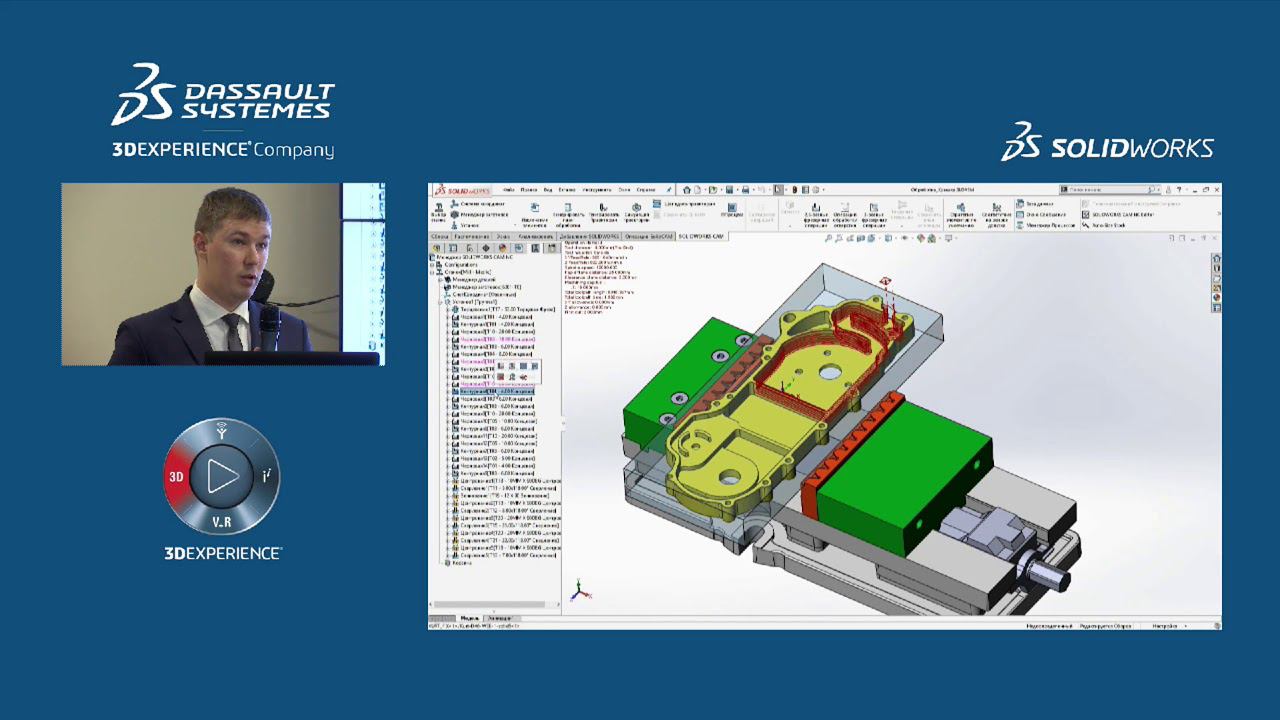Click the Print icon
Viewport: 1280px width, 720px height.
click(x=745, y=190)
